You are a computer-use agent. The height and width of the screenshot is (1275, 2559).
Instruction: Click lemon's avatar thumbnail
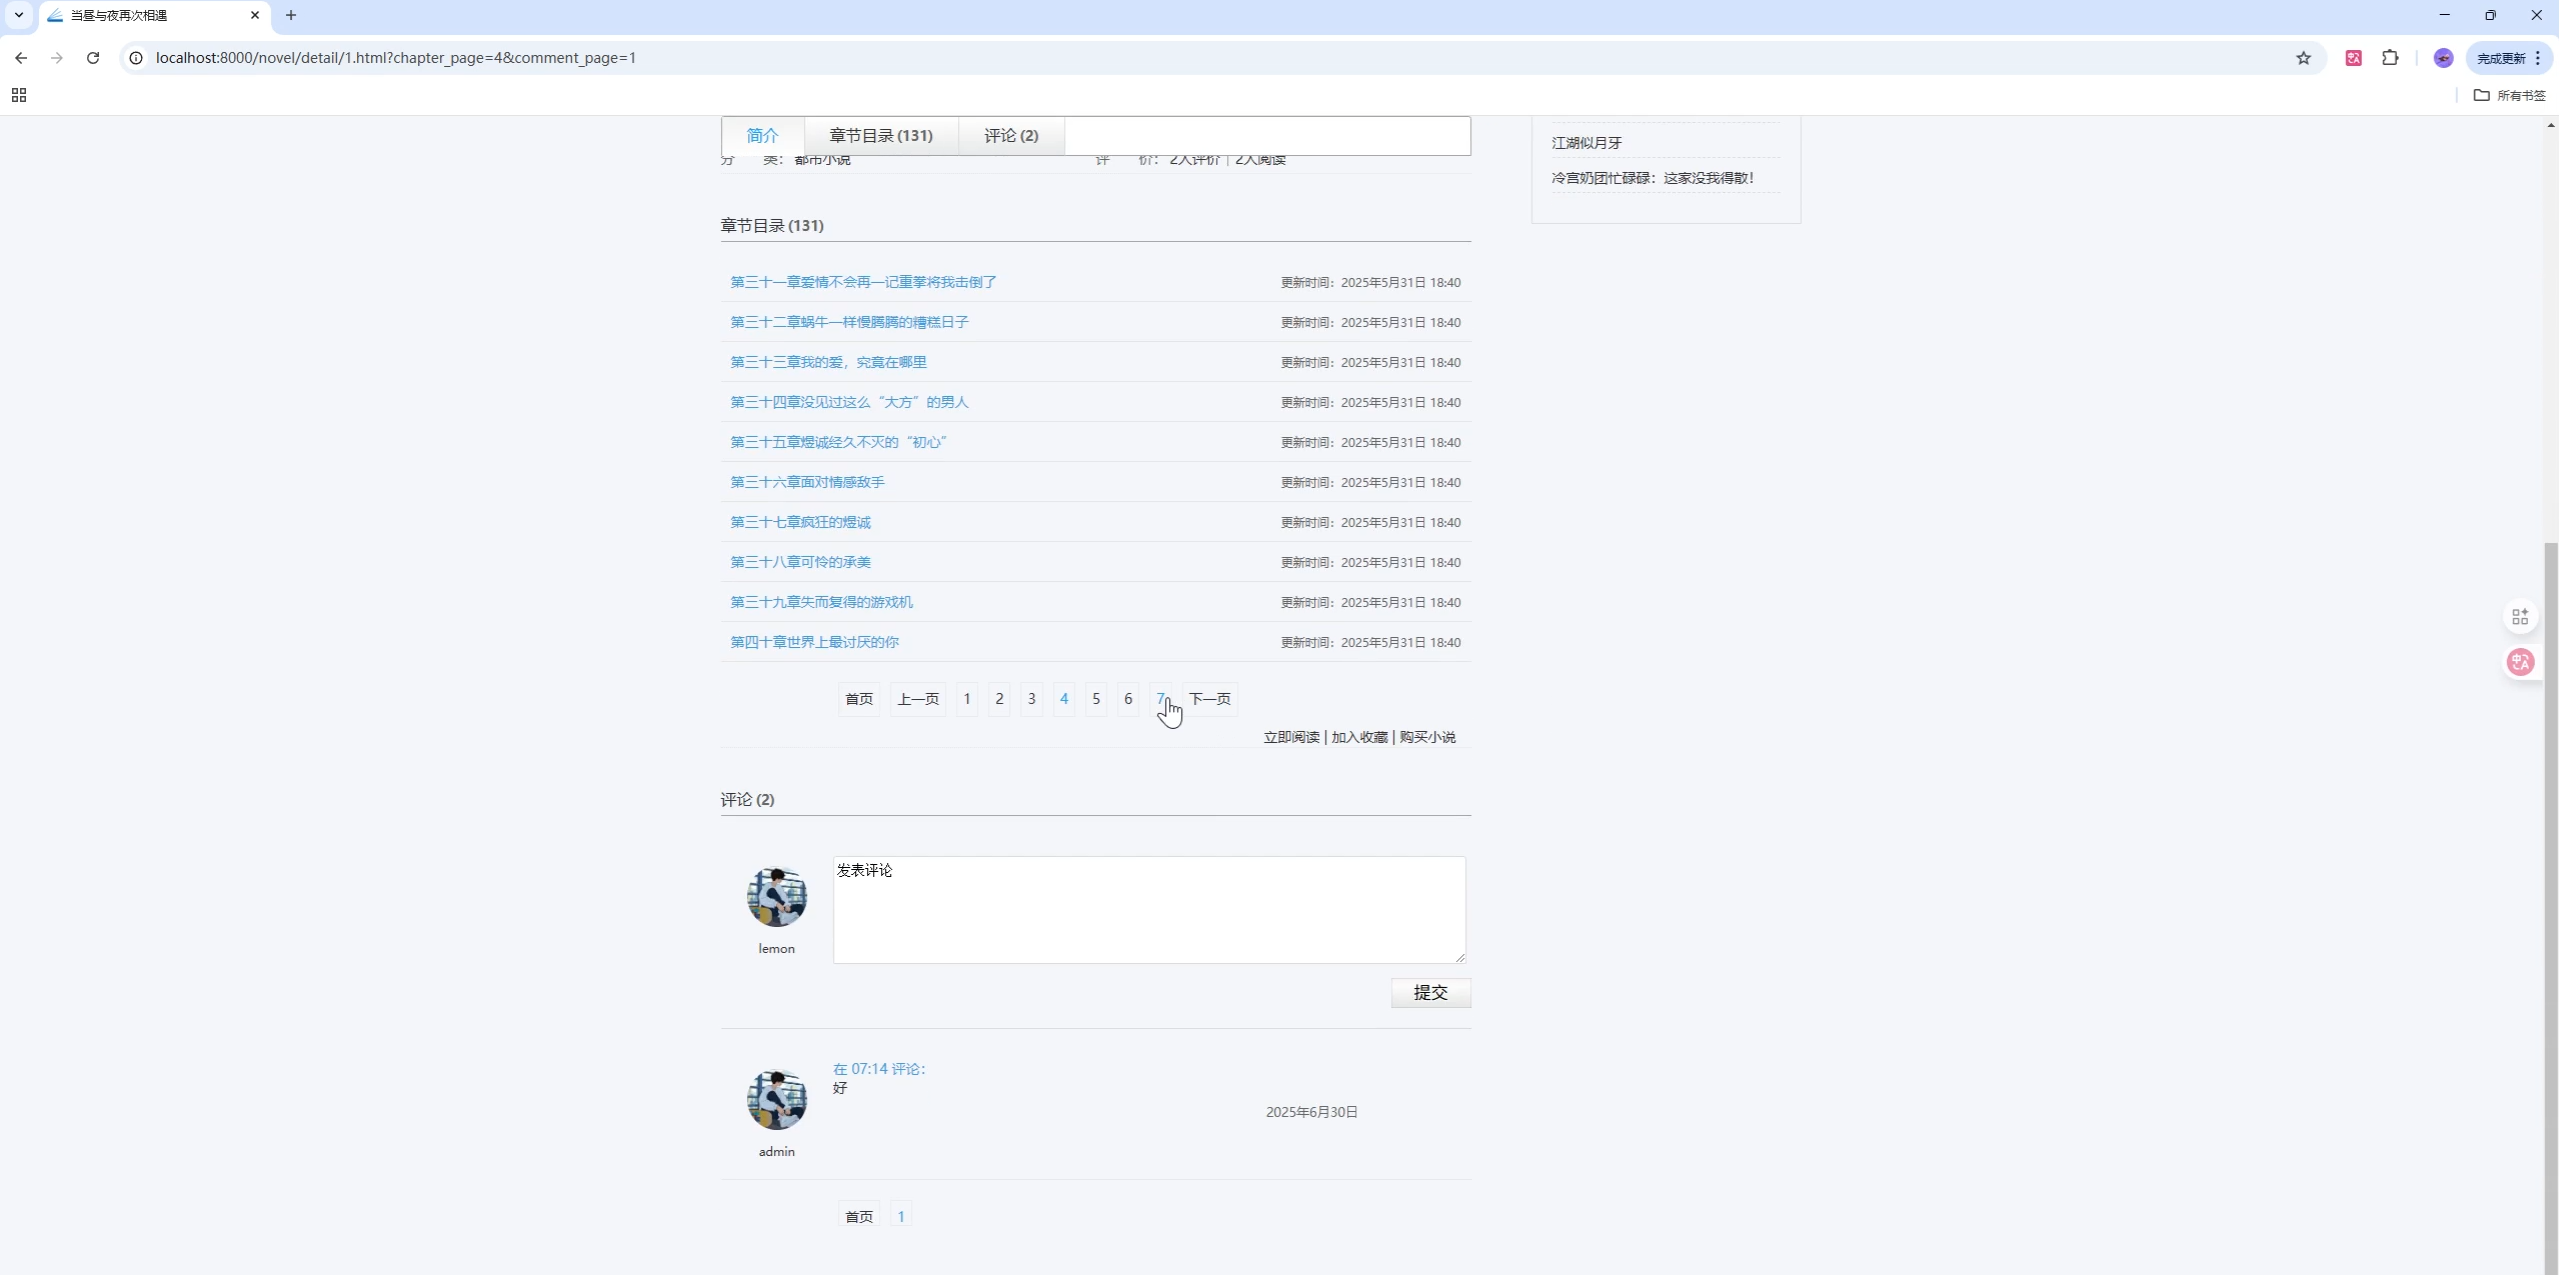[777, 897]
